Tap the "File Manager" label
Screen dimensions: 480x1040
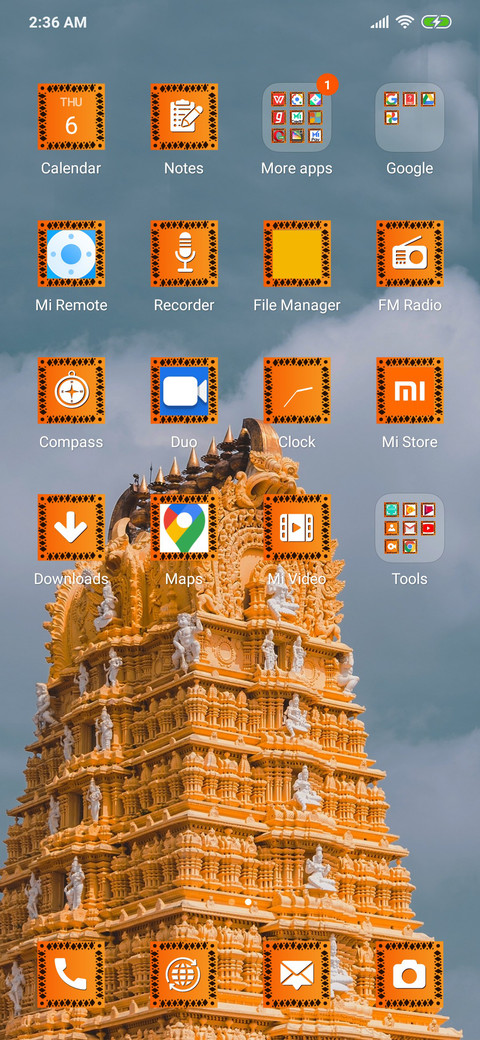coord(296,305)
